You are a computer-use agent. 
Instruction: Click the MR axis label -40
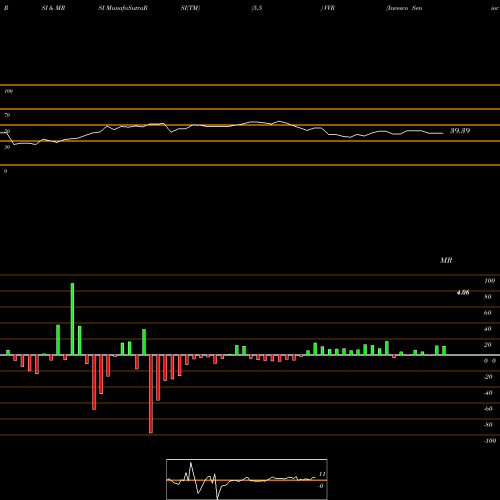coord(488,393)
